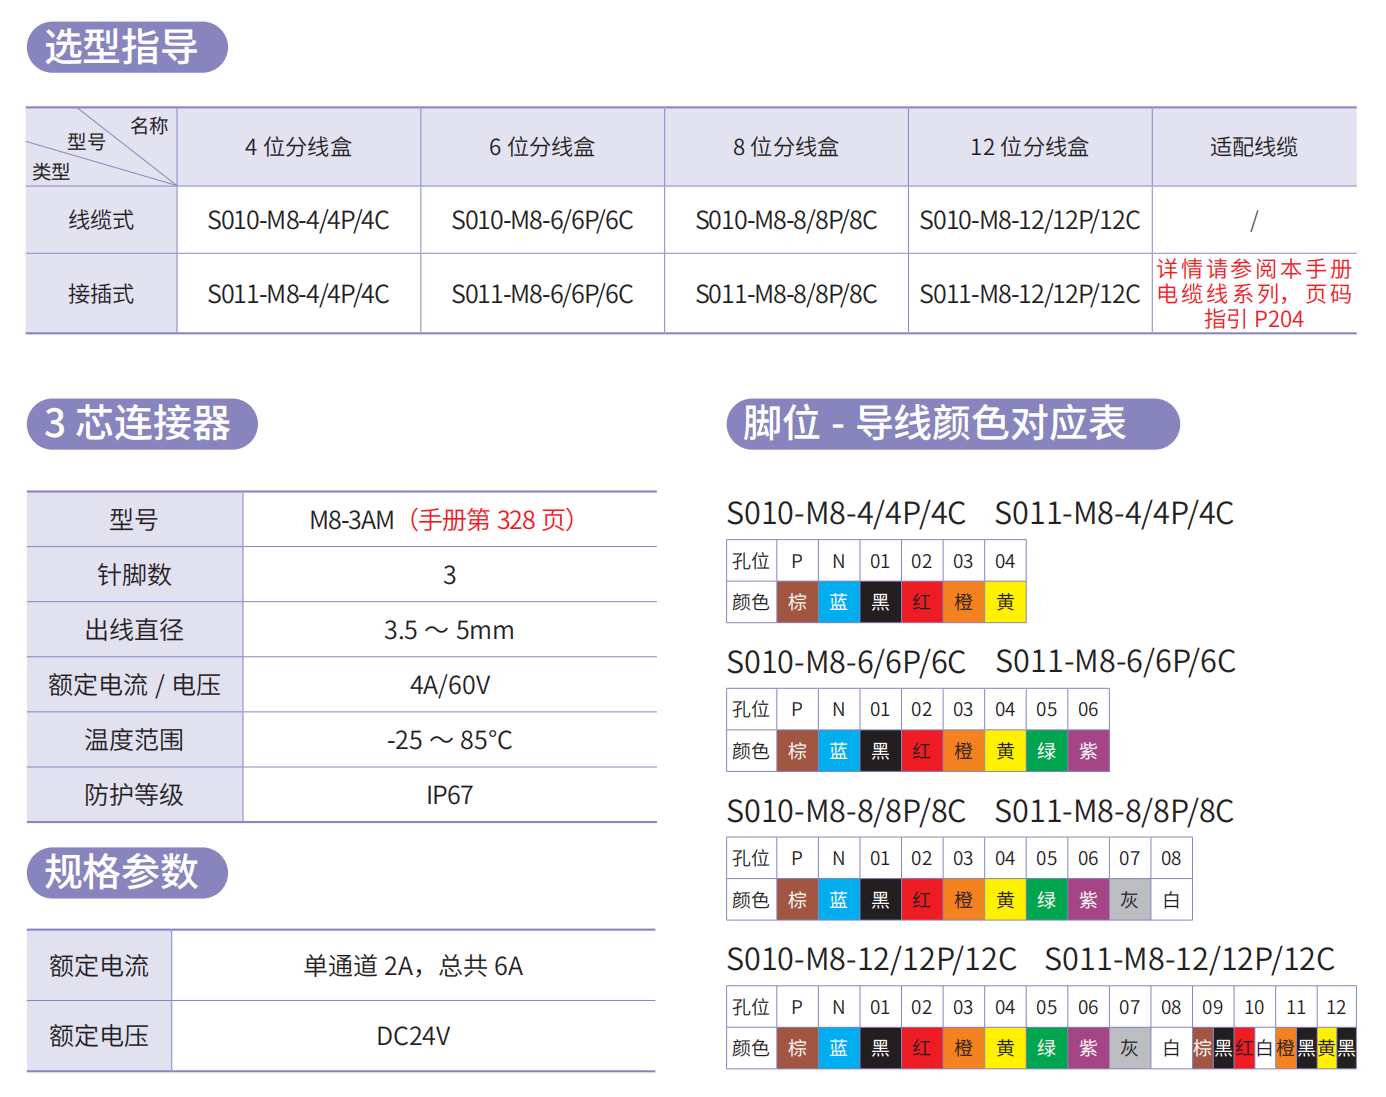Click the 紫 swatch in the 6/6P/6C color table
The width and height of the screenshot is (1386, 1097).
point(1088,751)
